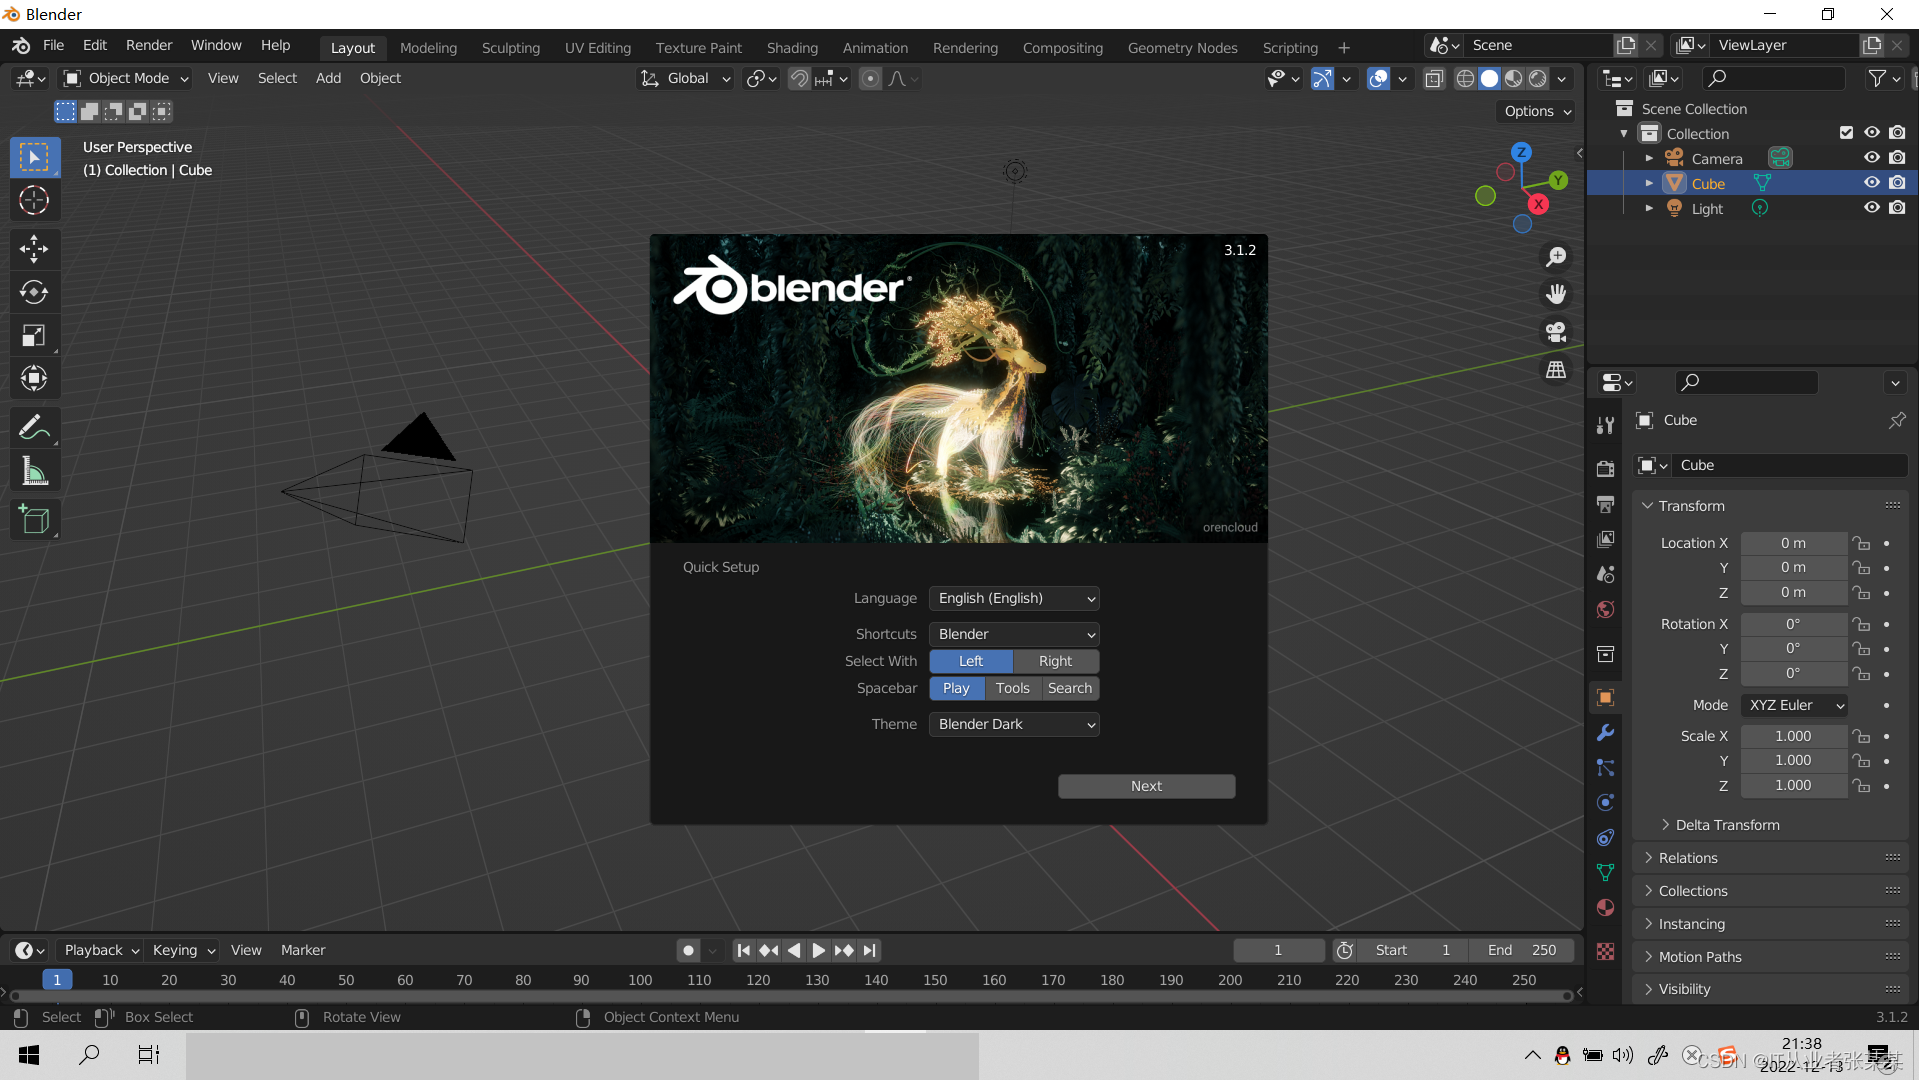
Task: Open the Language dropdown
Action: click(1014, 598)
